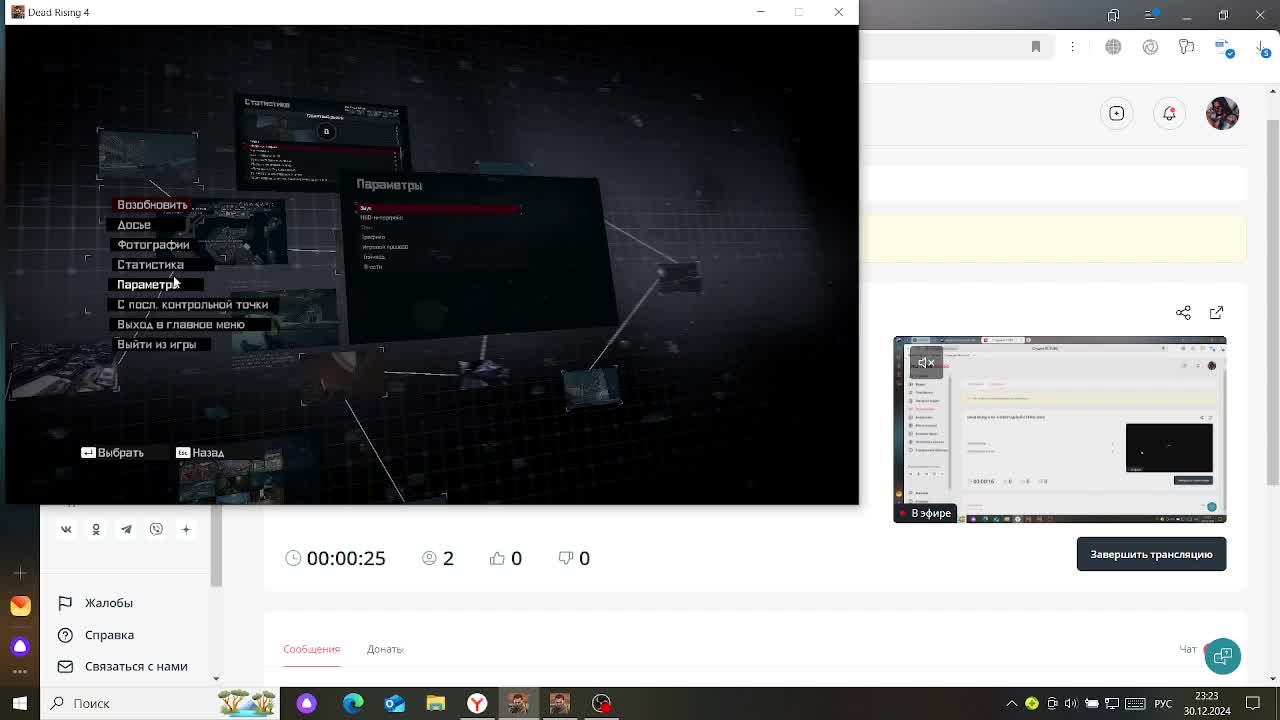
Task: Open the chat support bubble icon
Action: point(1222,656)
